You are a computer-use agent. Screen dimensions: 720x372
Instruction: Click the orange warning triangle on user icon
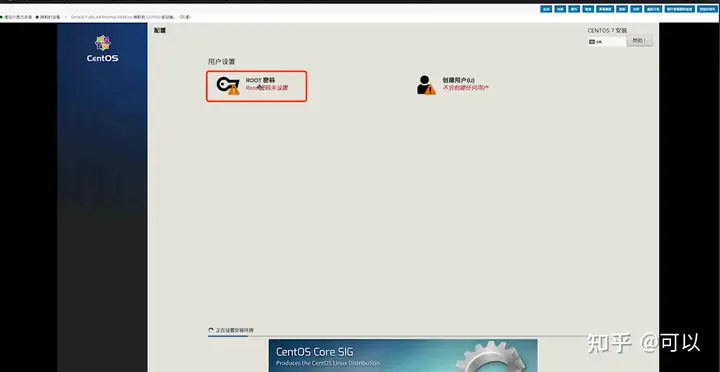click(430, 90)
